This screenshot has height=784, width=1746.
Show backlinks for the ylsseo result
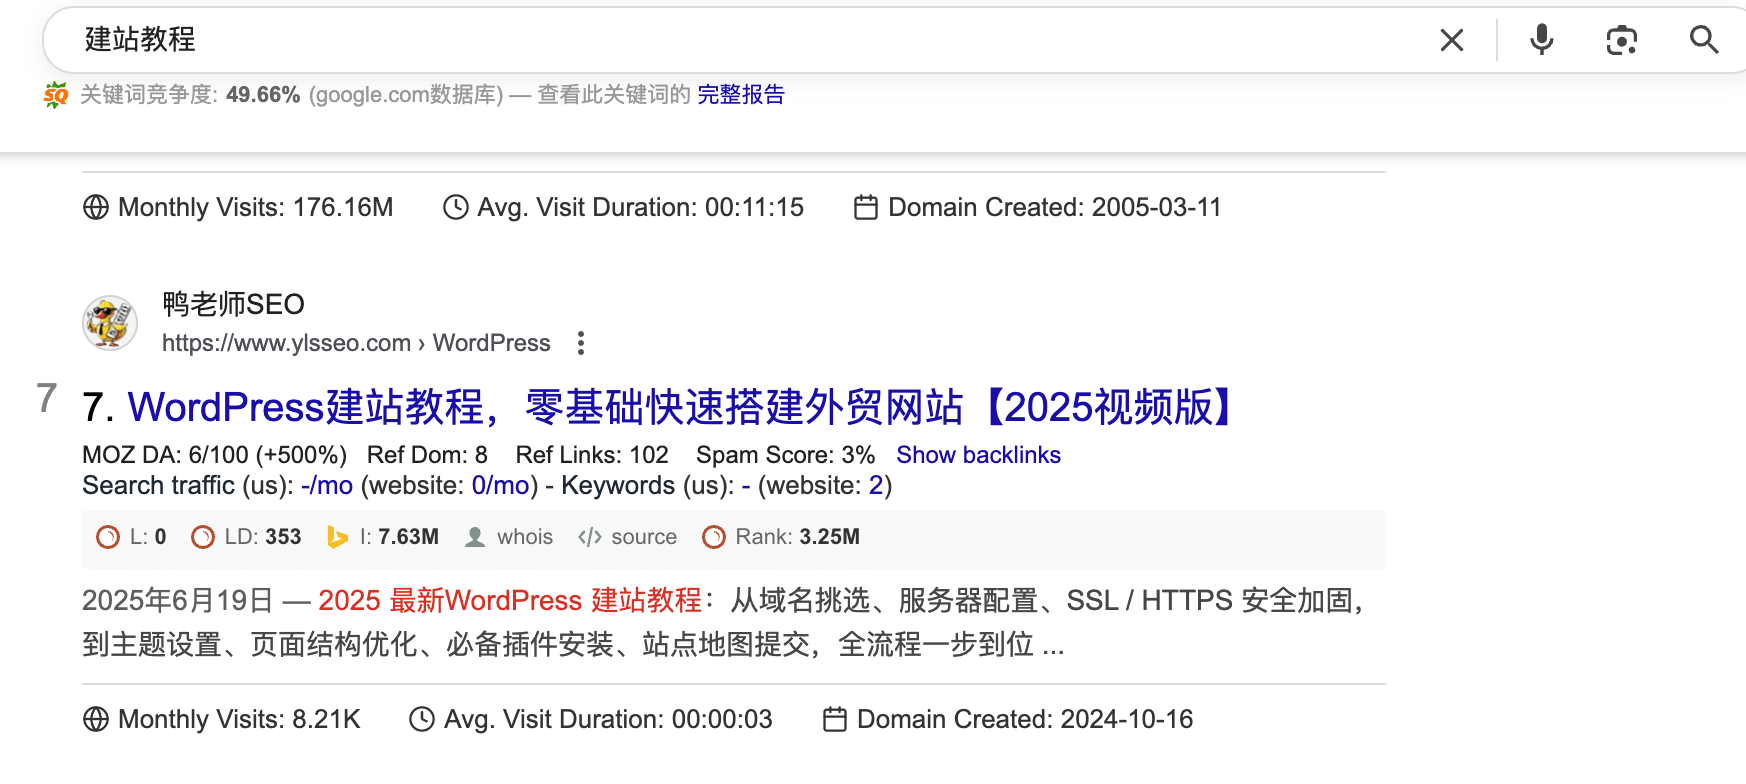[978, 455]
